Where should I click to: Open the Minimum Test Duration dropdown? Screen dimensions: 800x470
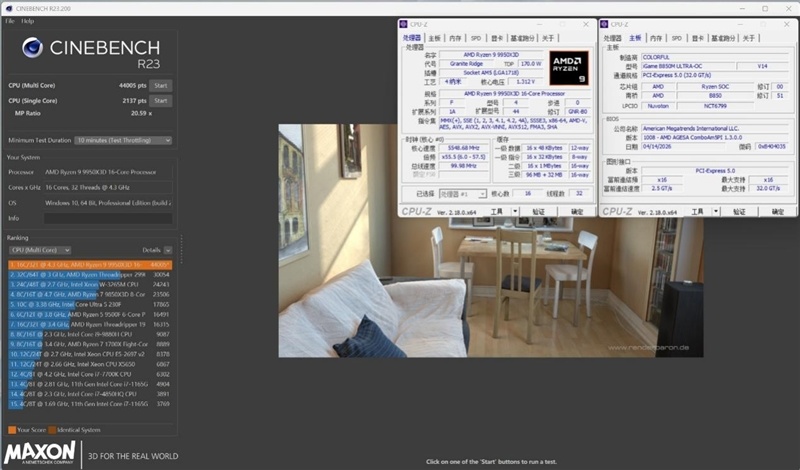coord(123,140)
